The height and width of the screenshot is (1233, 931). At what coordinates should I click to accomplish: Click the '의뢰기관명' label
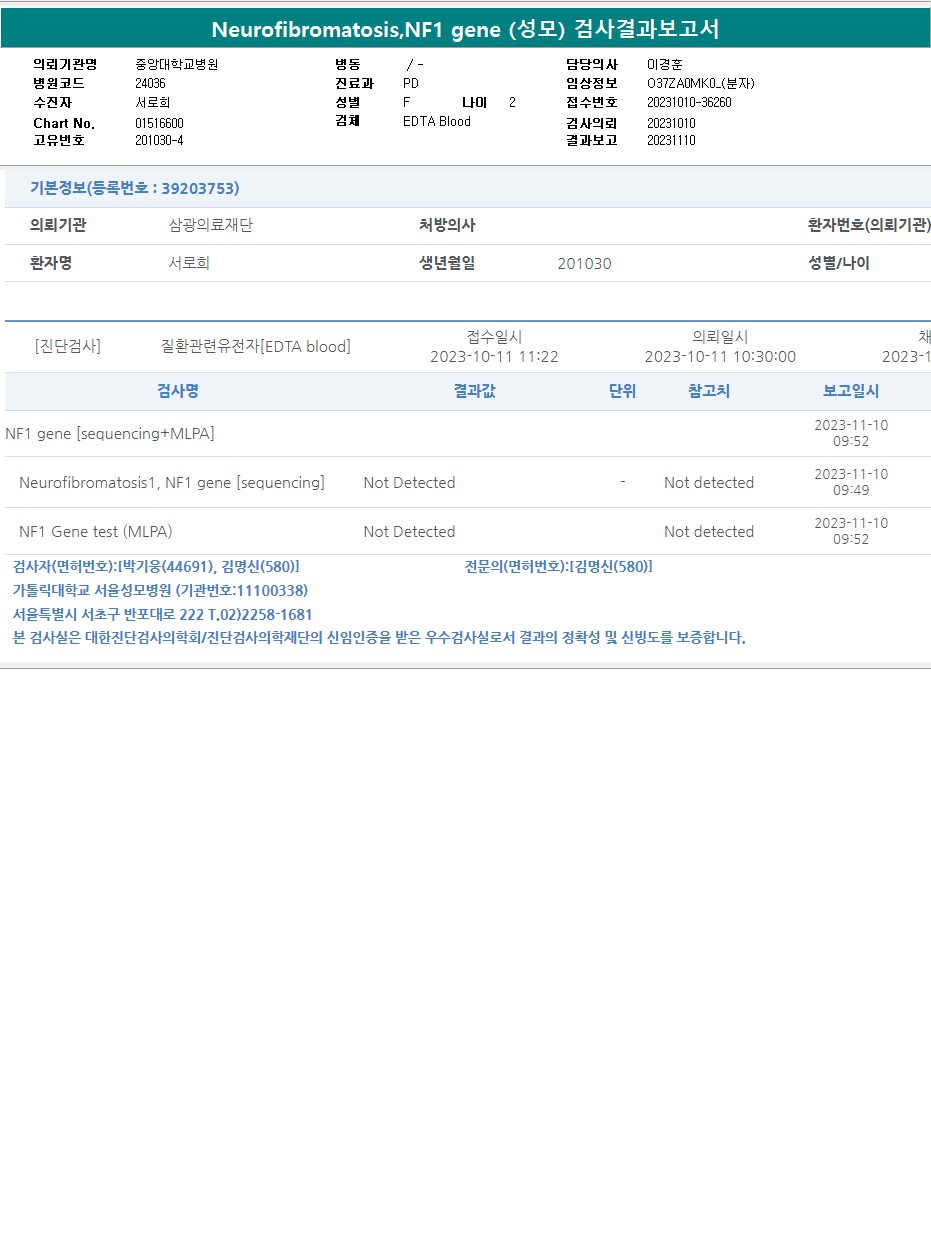(x=65, y=64)
